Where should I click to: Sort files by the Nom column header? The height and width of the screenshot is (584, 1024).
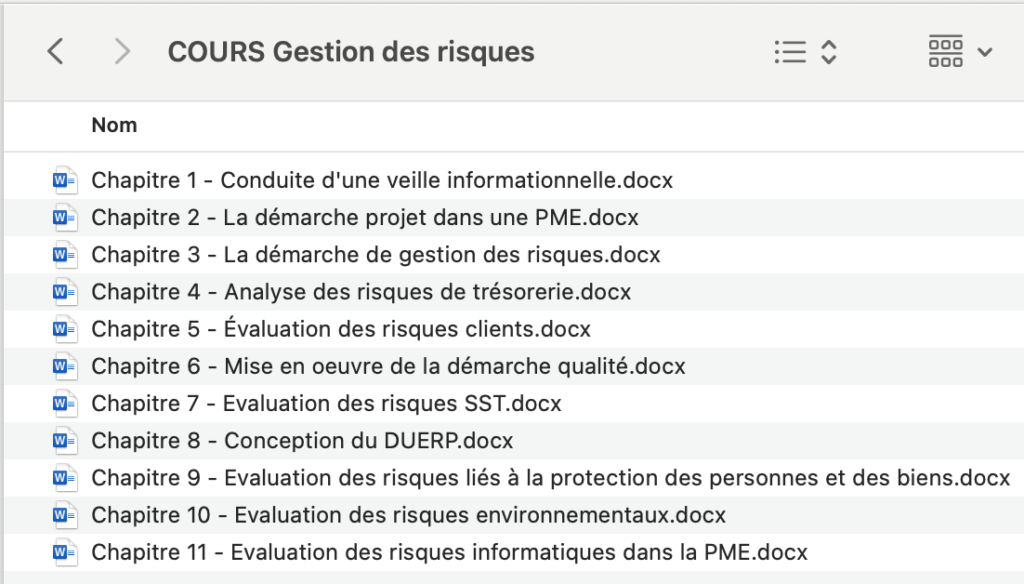[x=114, y=125]
